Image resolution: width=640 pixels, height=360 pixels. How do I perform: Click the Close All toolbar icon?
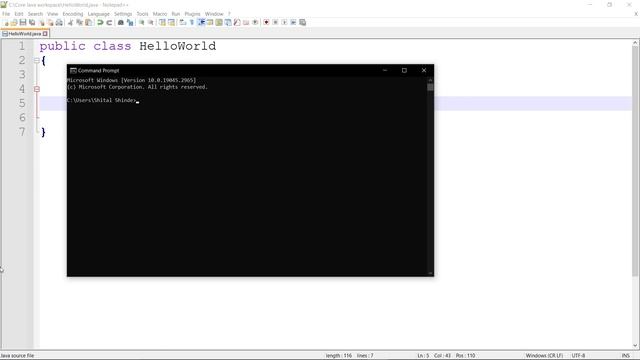[50, 22]
